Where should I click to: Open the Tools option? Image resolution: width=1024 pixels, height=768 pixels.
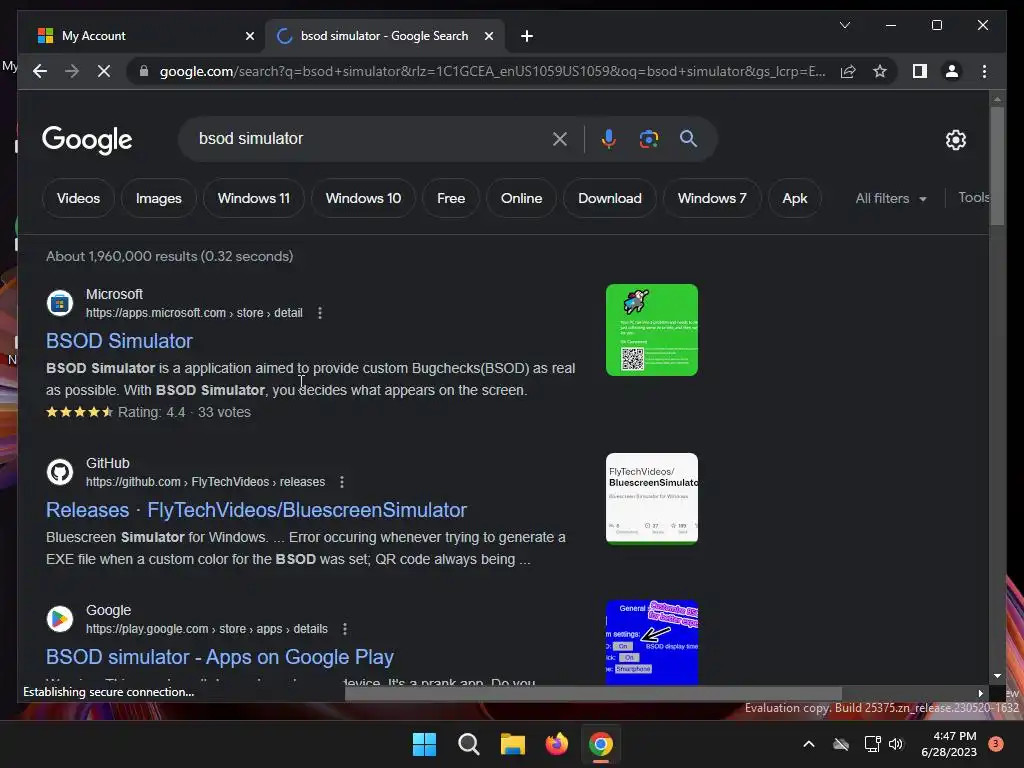click(974, 197)
